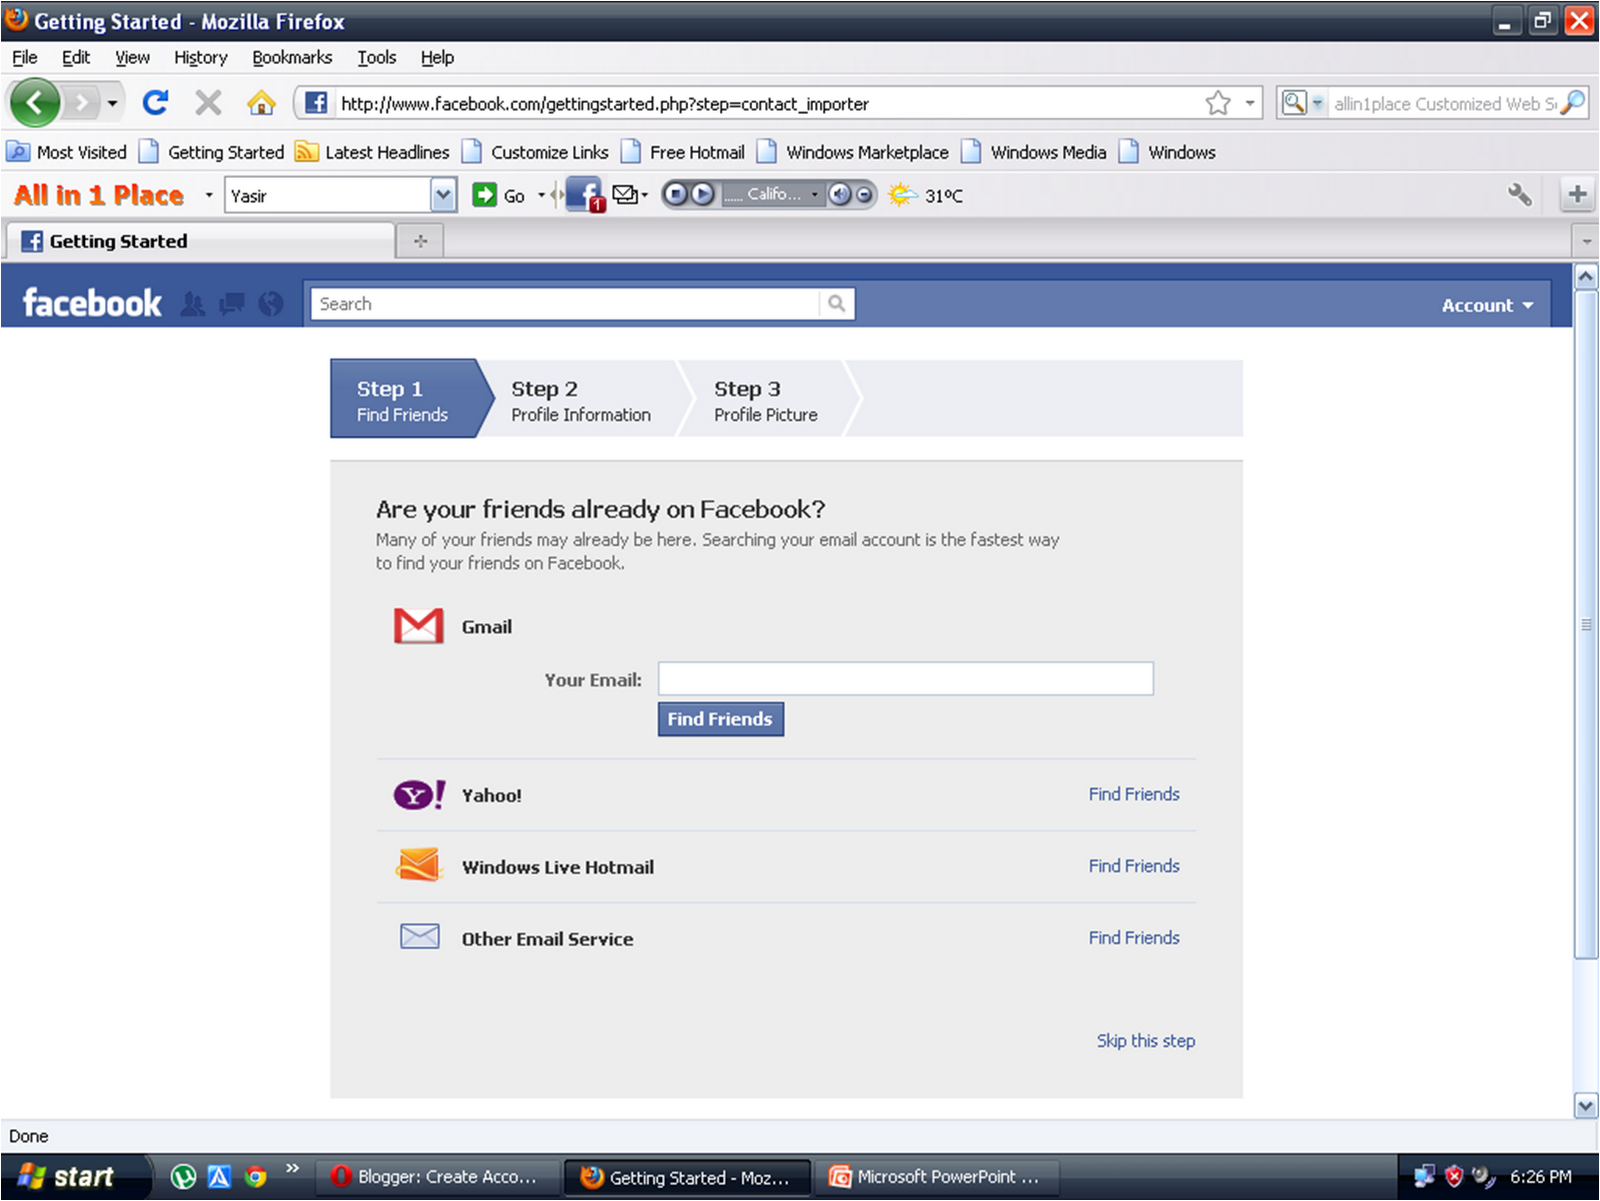Expand the Yasir profile selector dropdown
The image size is (1600, 1201).
[441, 194]
